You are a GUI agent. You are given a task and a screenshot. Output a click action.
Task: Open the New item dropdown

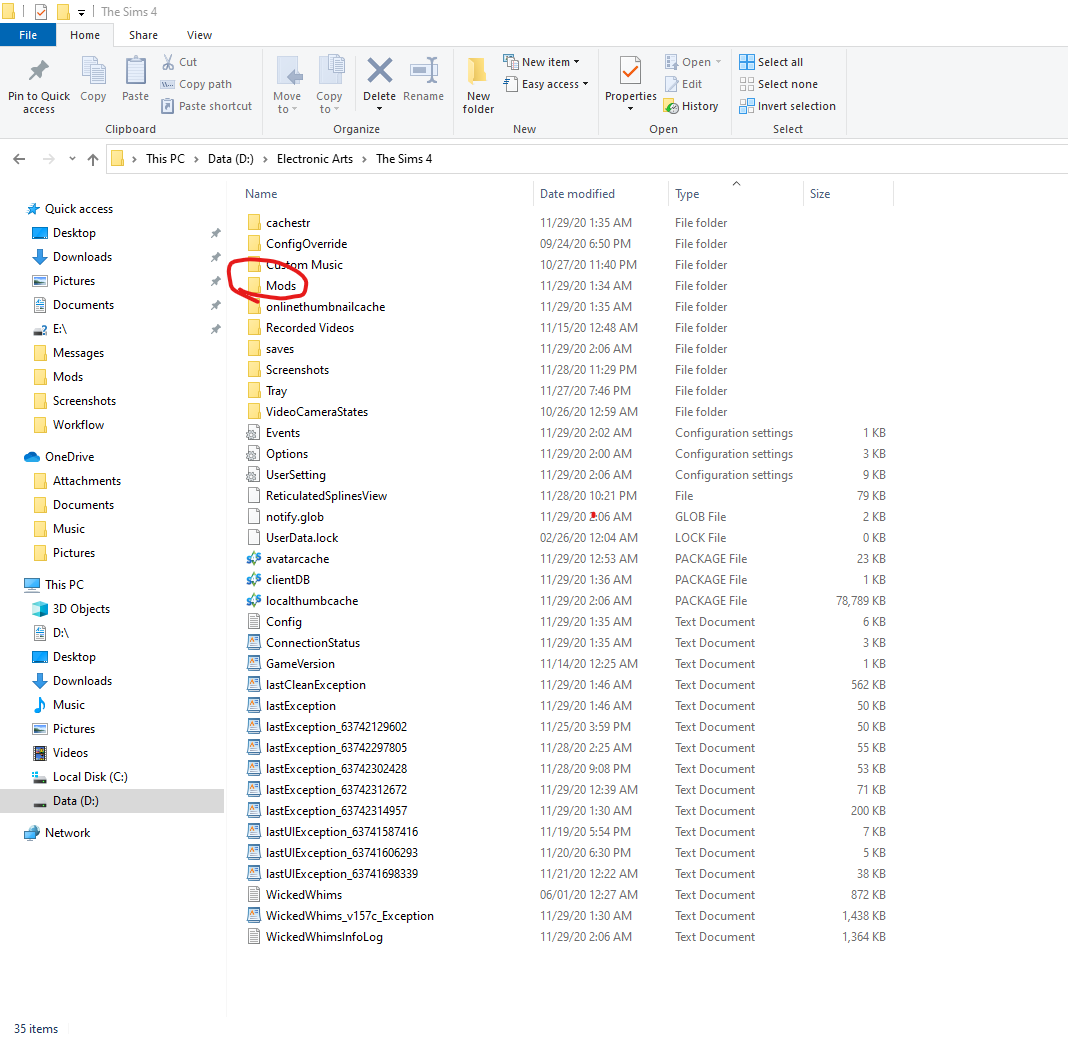(x=541, y=62)
